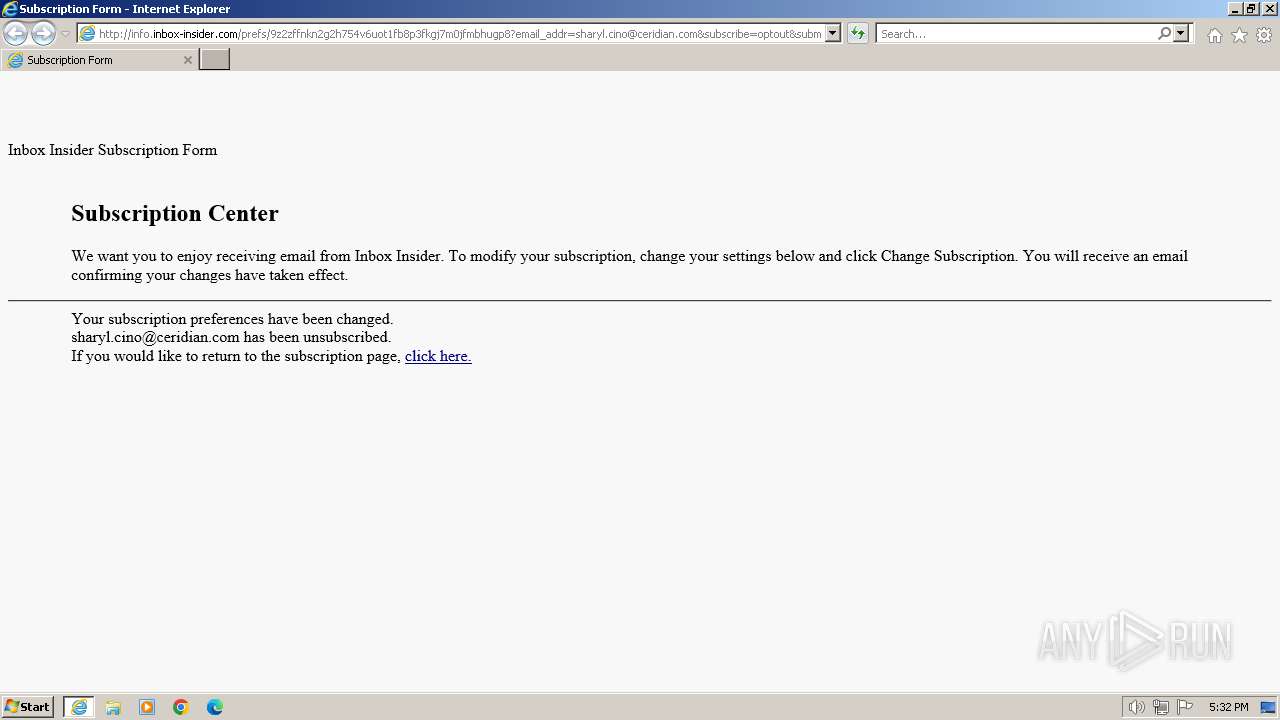Open Favorites with the star icon
The width and height of the screenshot is (1280, 720).
(x=1239, y=35)
